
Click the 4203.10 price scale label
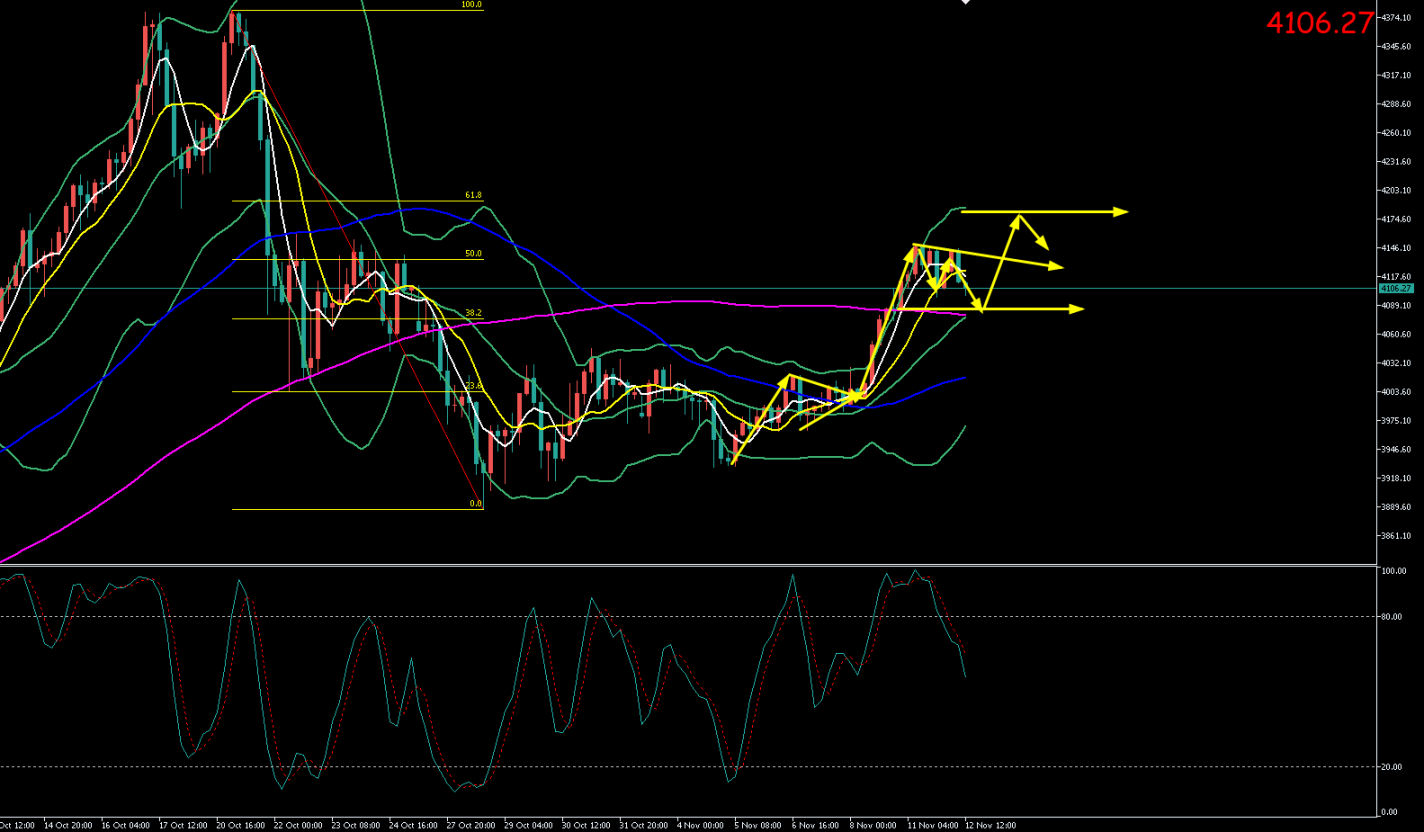coord(1394,191)
